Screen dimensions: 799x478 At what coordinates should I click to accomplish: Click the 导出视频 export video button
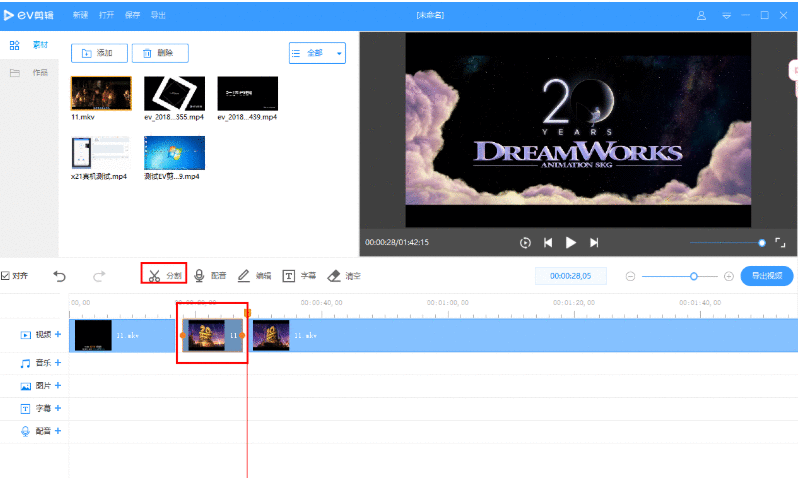(767, 276)
